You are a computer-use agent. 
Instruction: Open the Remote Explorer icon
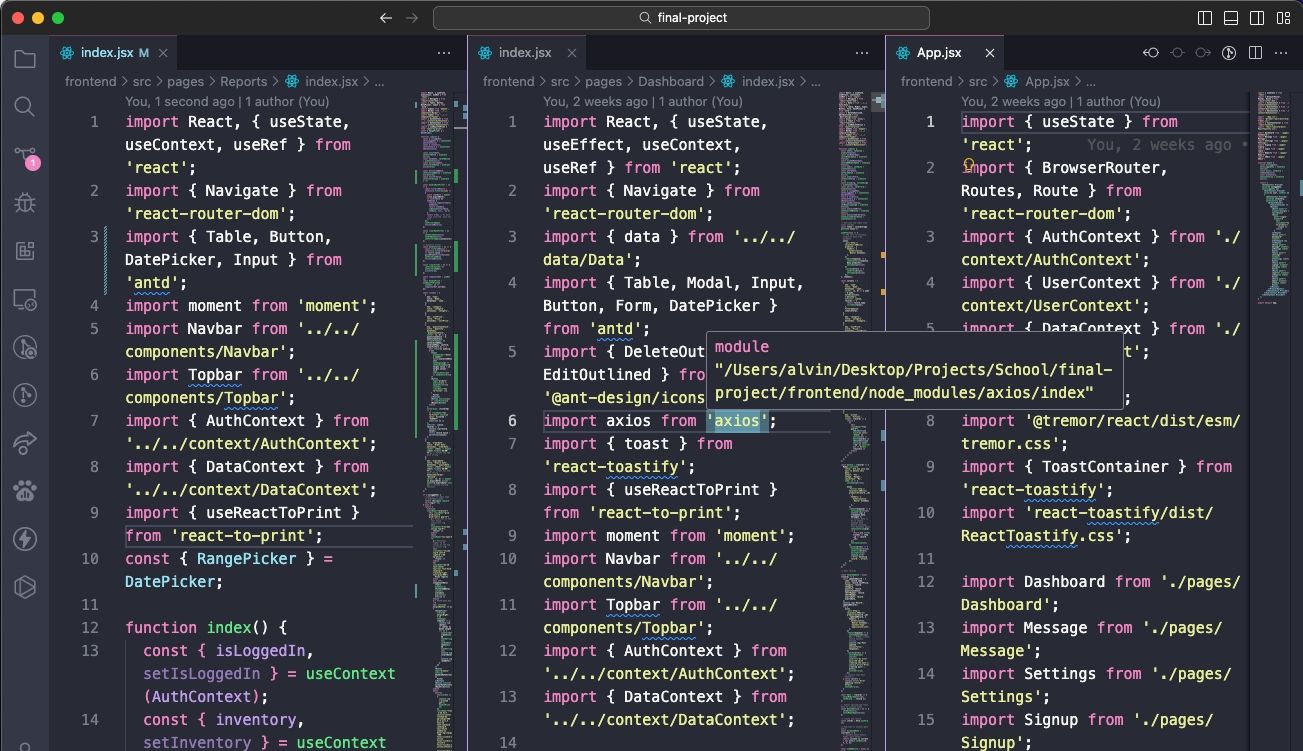tap(25, 299)
